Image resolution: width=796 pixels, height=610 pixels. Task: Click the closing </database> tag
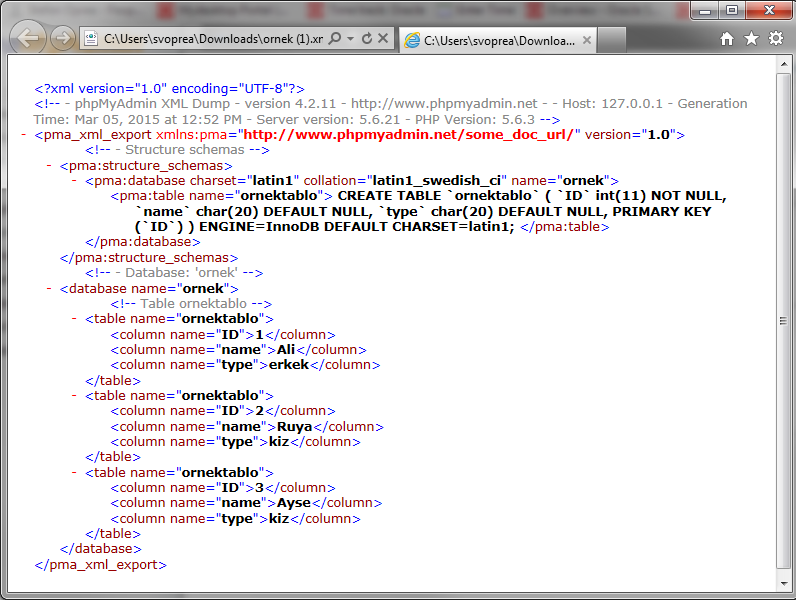(101, 549)
